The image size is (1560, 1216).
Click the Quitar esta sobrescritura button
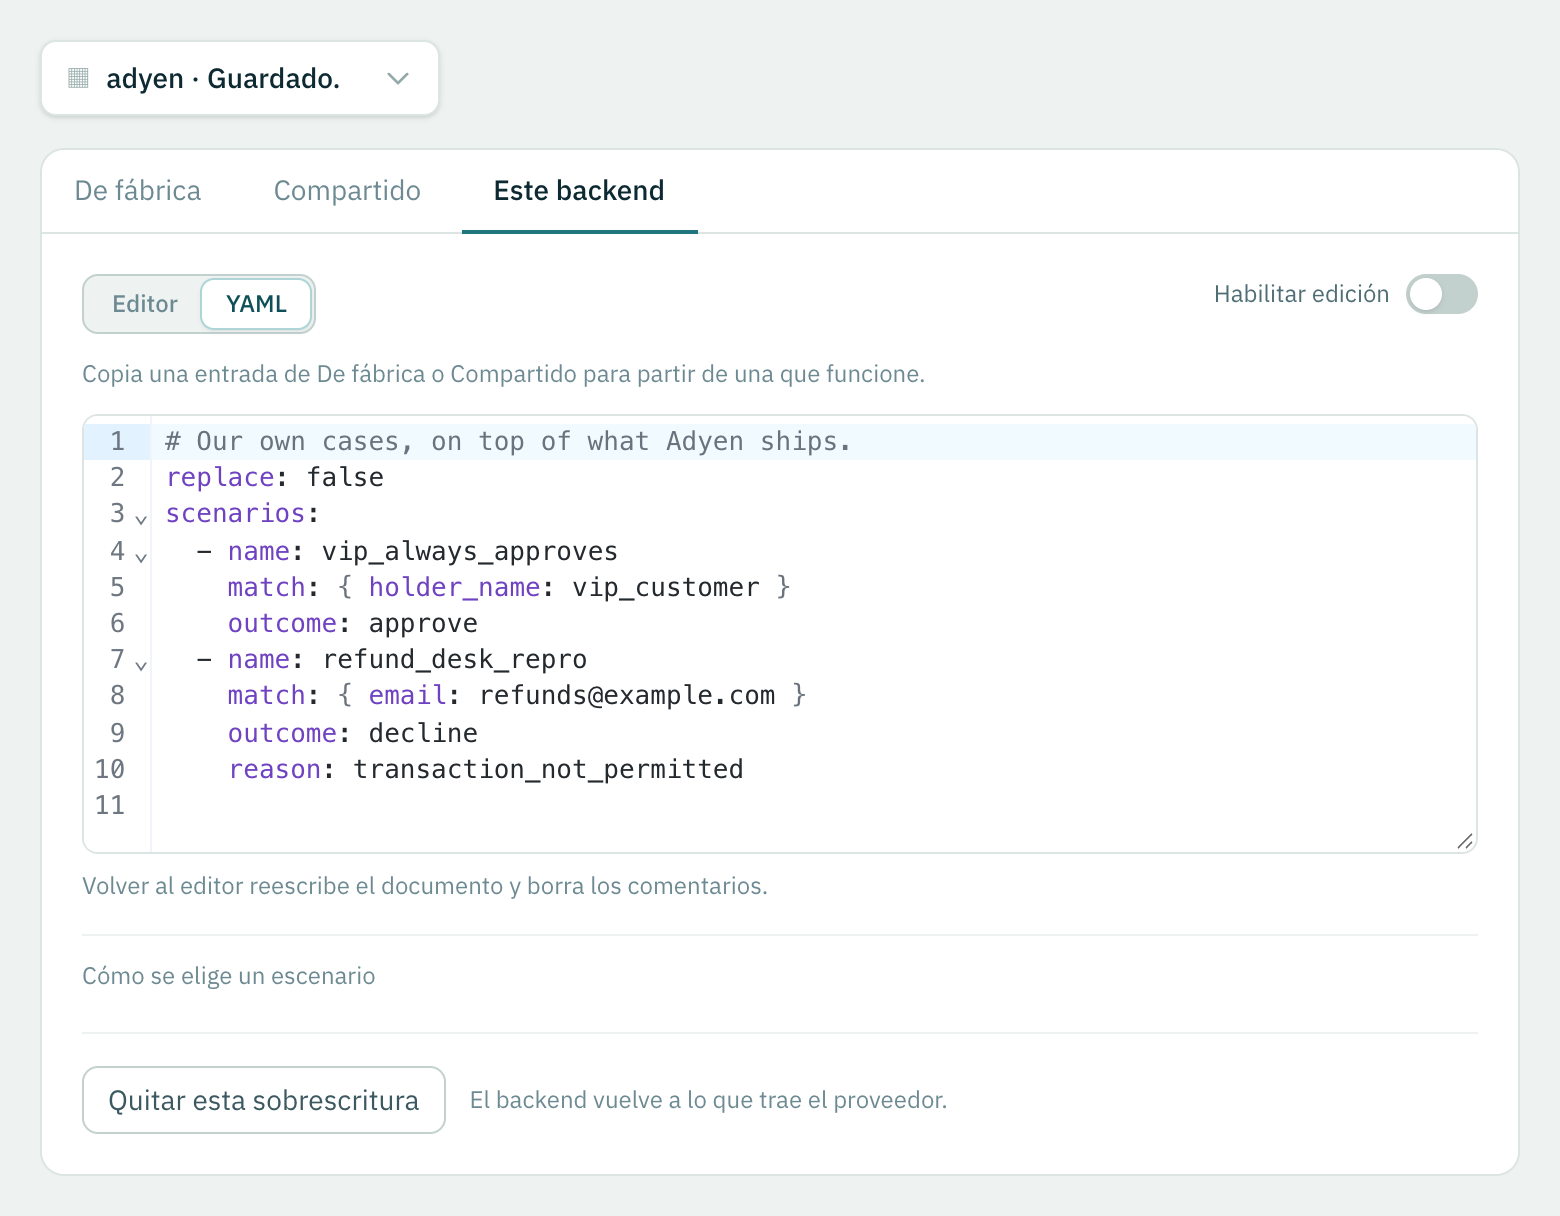pos(264,1100)
